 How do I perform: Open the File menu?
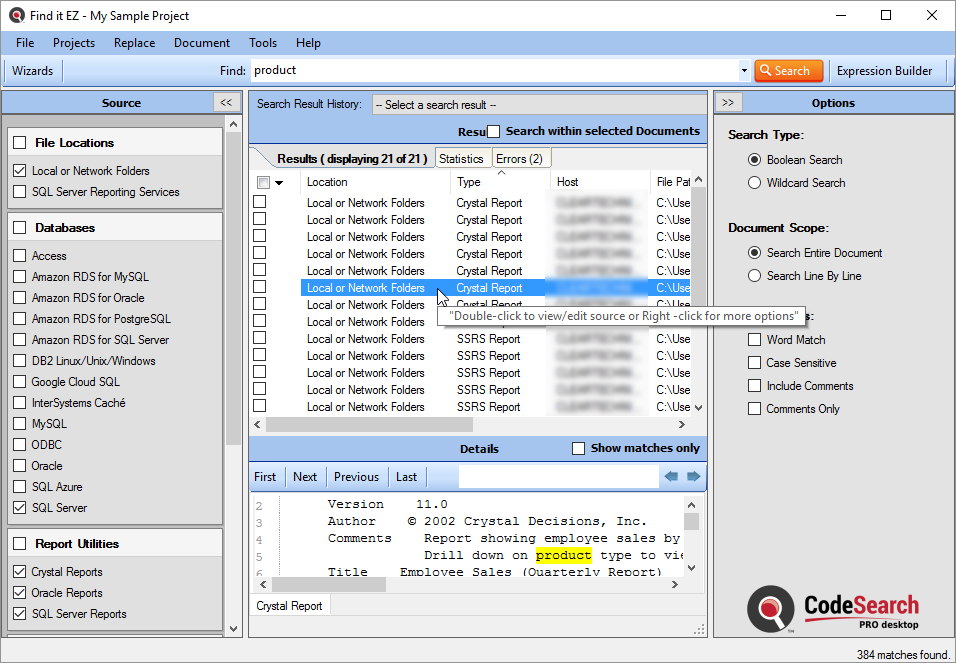pyautogui.click(x=25, y=43)
